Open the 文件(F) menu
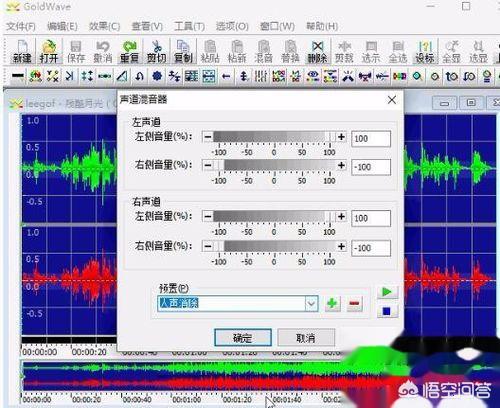 pos(21,26)
